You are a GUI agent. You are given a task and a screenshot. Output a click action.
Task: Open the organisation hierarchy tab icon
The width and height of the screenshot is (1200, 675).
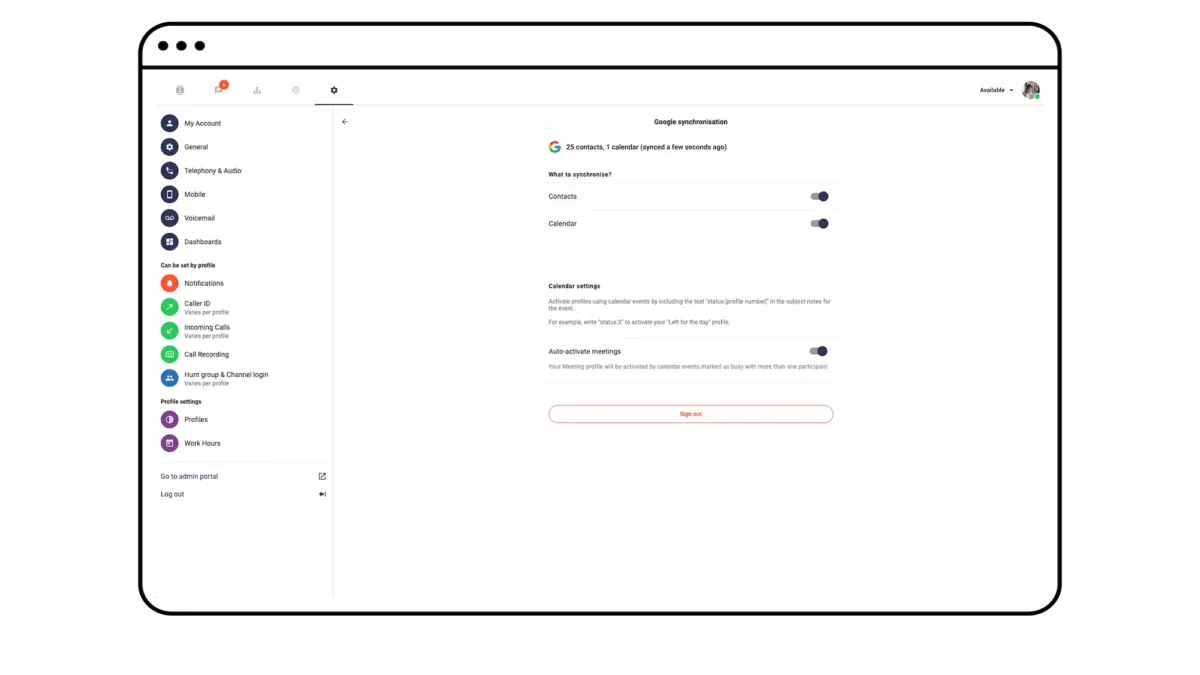(257, 90)
